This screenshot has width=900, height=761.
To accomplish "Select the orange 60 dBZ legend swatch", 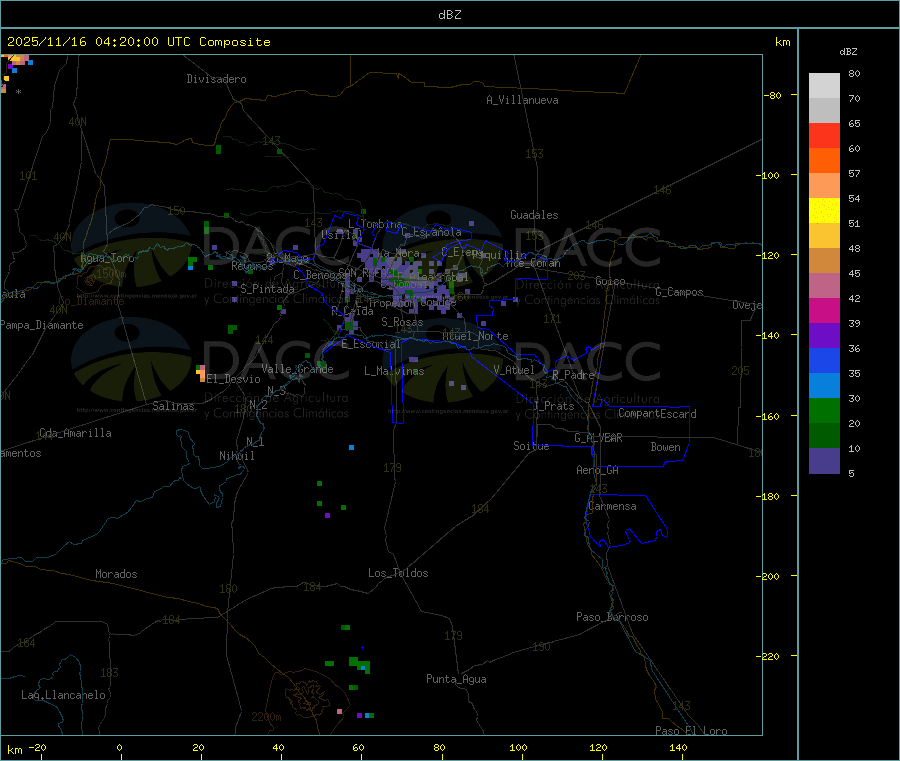I will pyautogui.click(x=824, y=161).
